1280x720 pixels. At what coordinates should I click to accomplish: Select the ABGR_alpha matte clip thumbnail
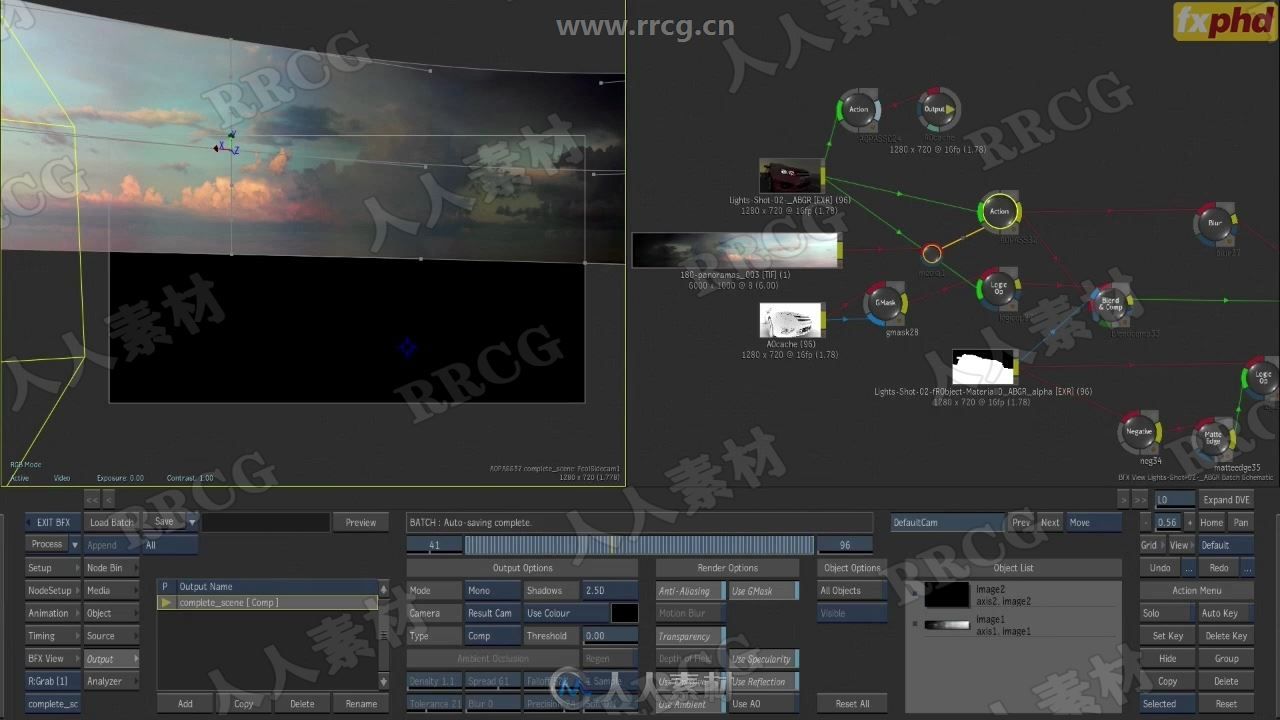pos(983,367)
